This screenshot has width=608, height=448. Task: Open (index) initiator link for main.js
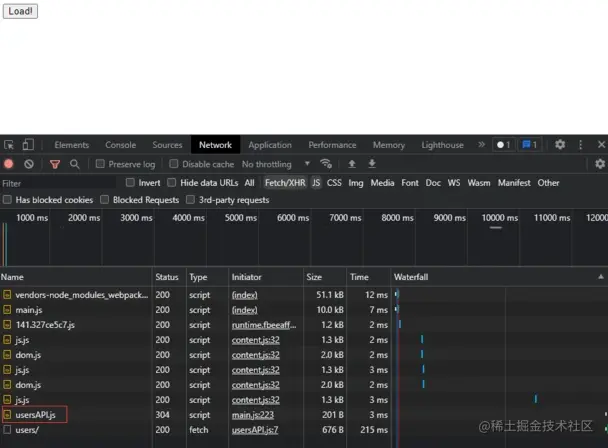tap(244, 310)
